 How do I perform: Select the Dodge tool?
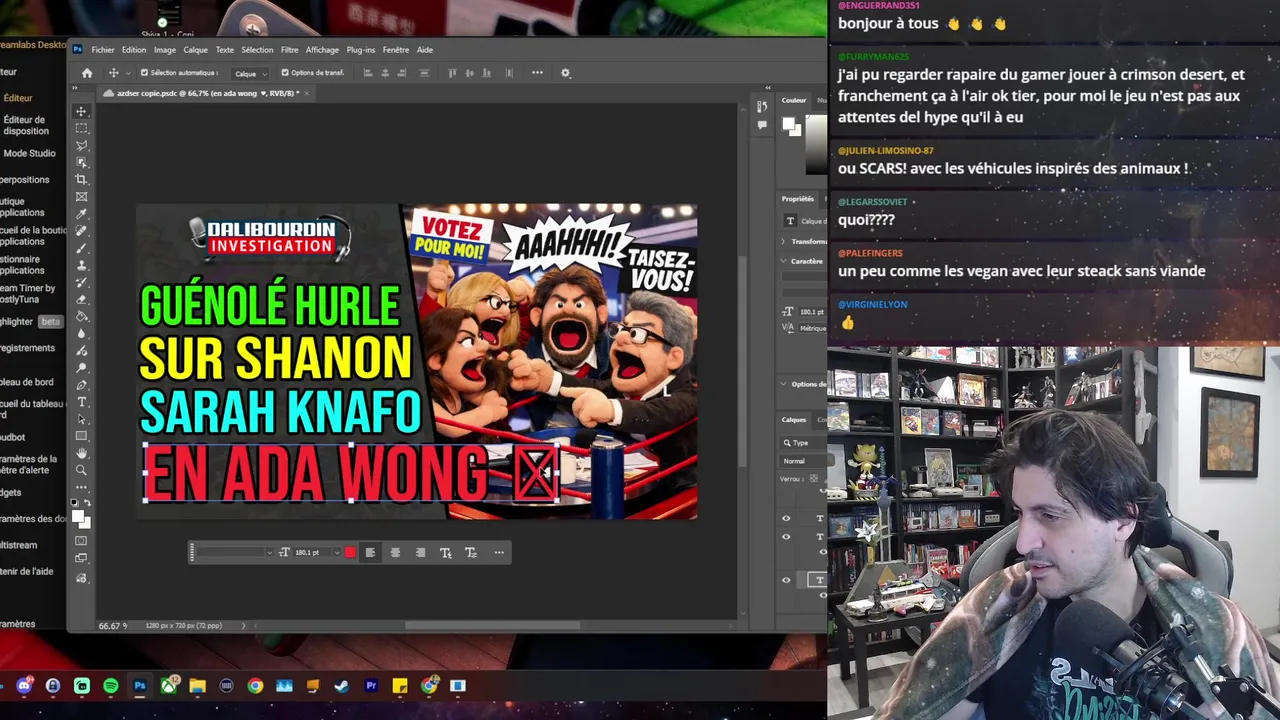click(81, 367)
